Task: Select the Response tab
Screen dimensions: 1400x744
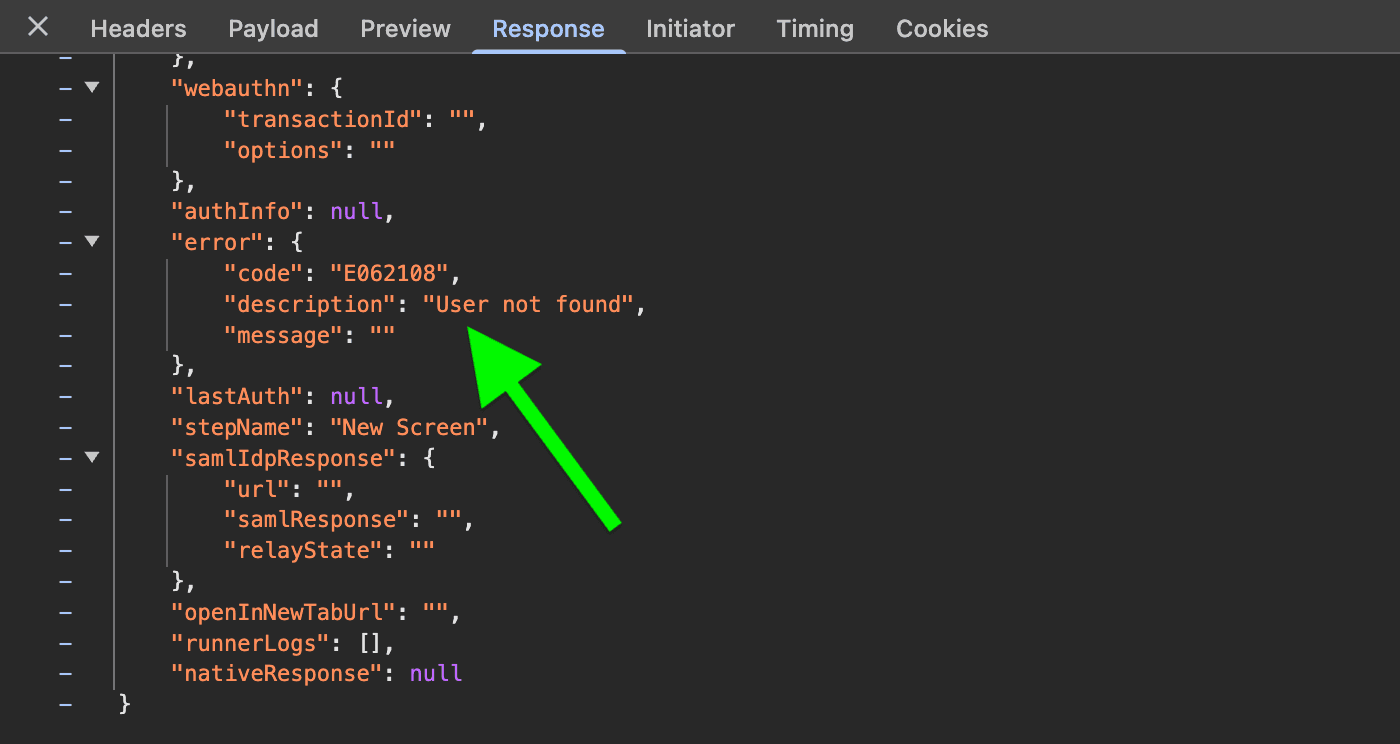Action: pyautogui.click(x=548, y=29)
